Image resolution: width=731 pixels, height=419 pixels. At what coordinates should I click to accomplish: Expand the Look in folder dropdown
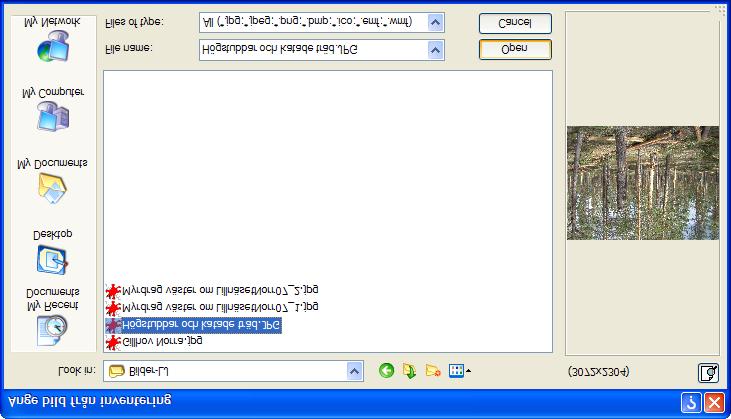click(x=354, y=371)
